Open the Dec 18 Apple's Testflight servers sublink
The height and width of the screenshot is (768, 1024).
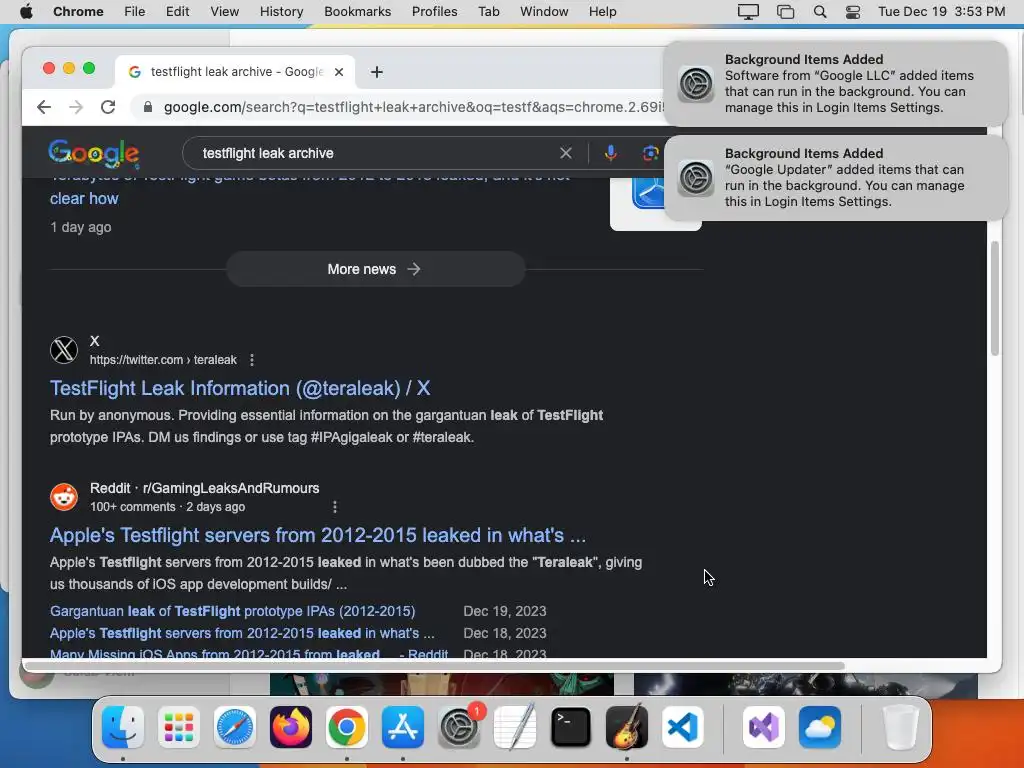coord(242,633)
